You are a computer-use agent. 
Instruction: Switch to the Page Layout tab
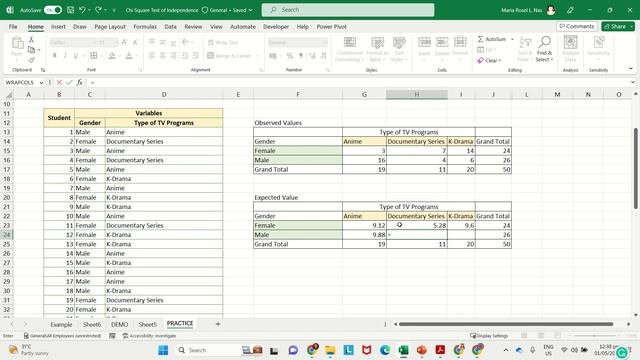click(x=110, y=27)
